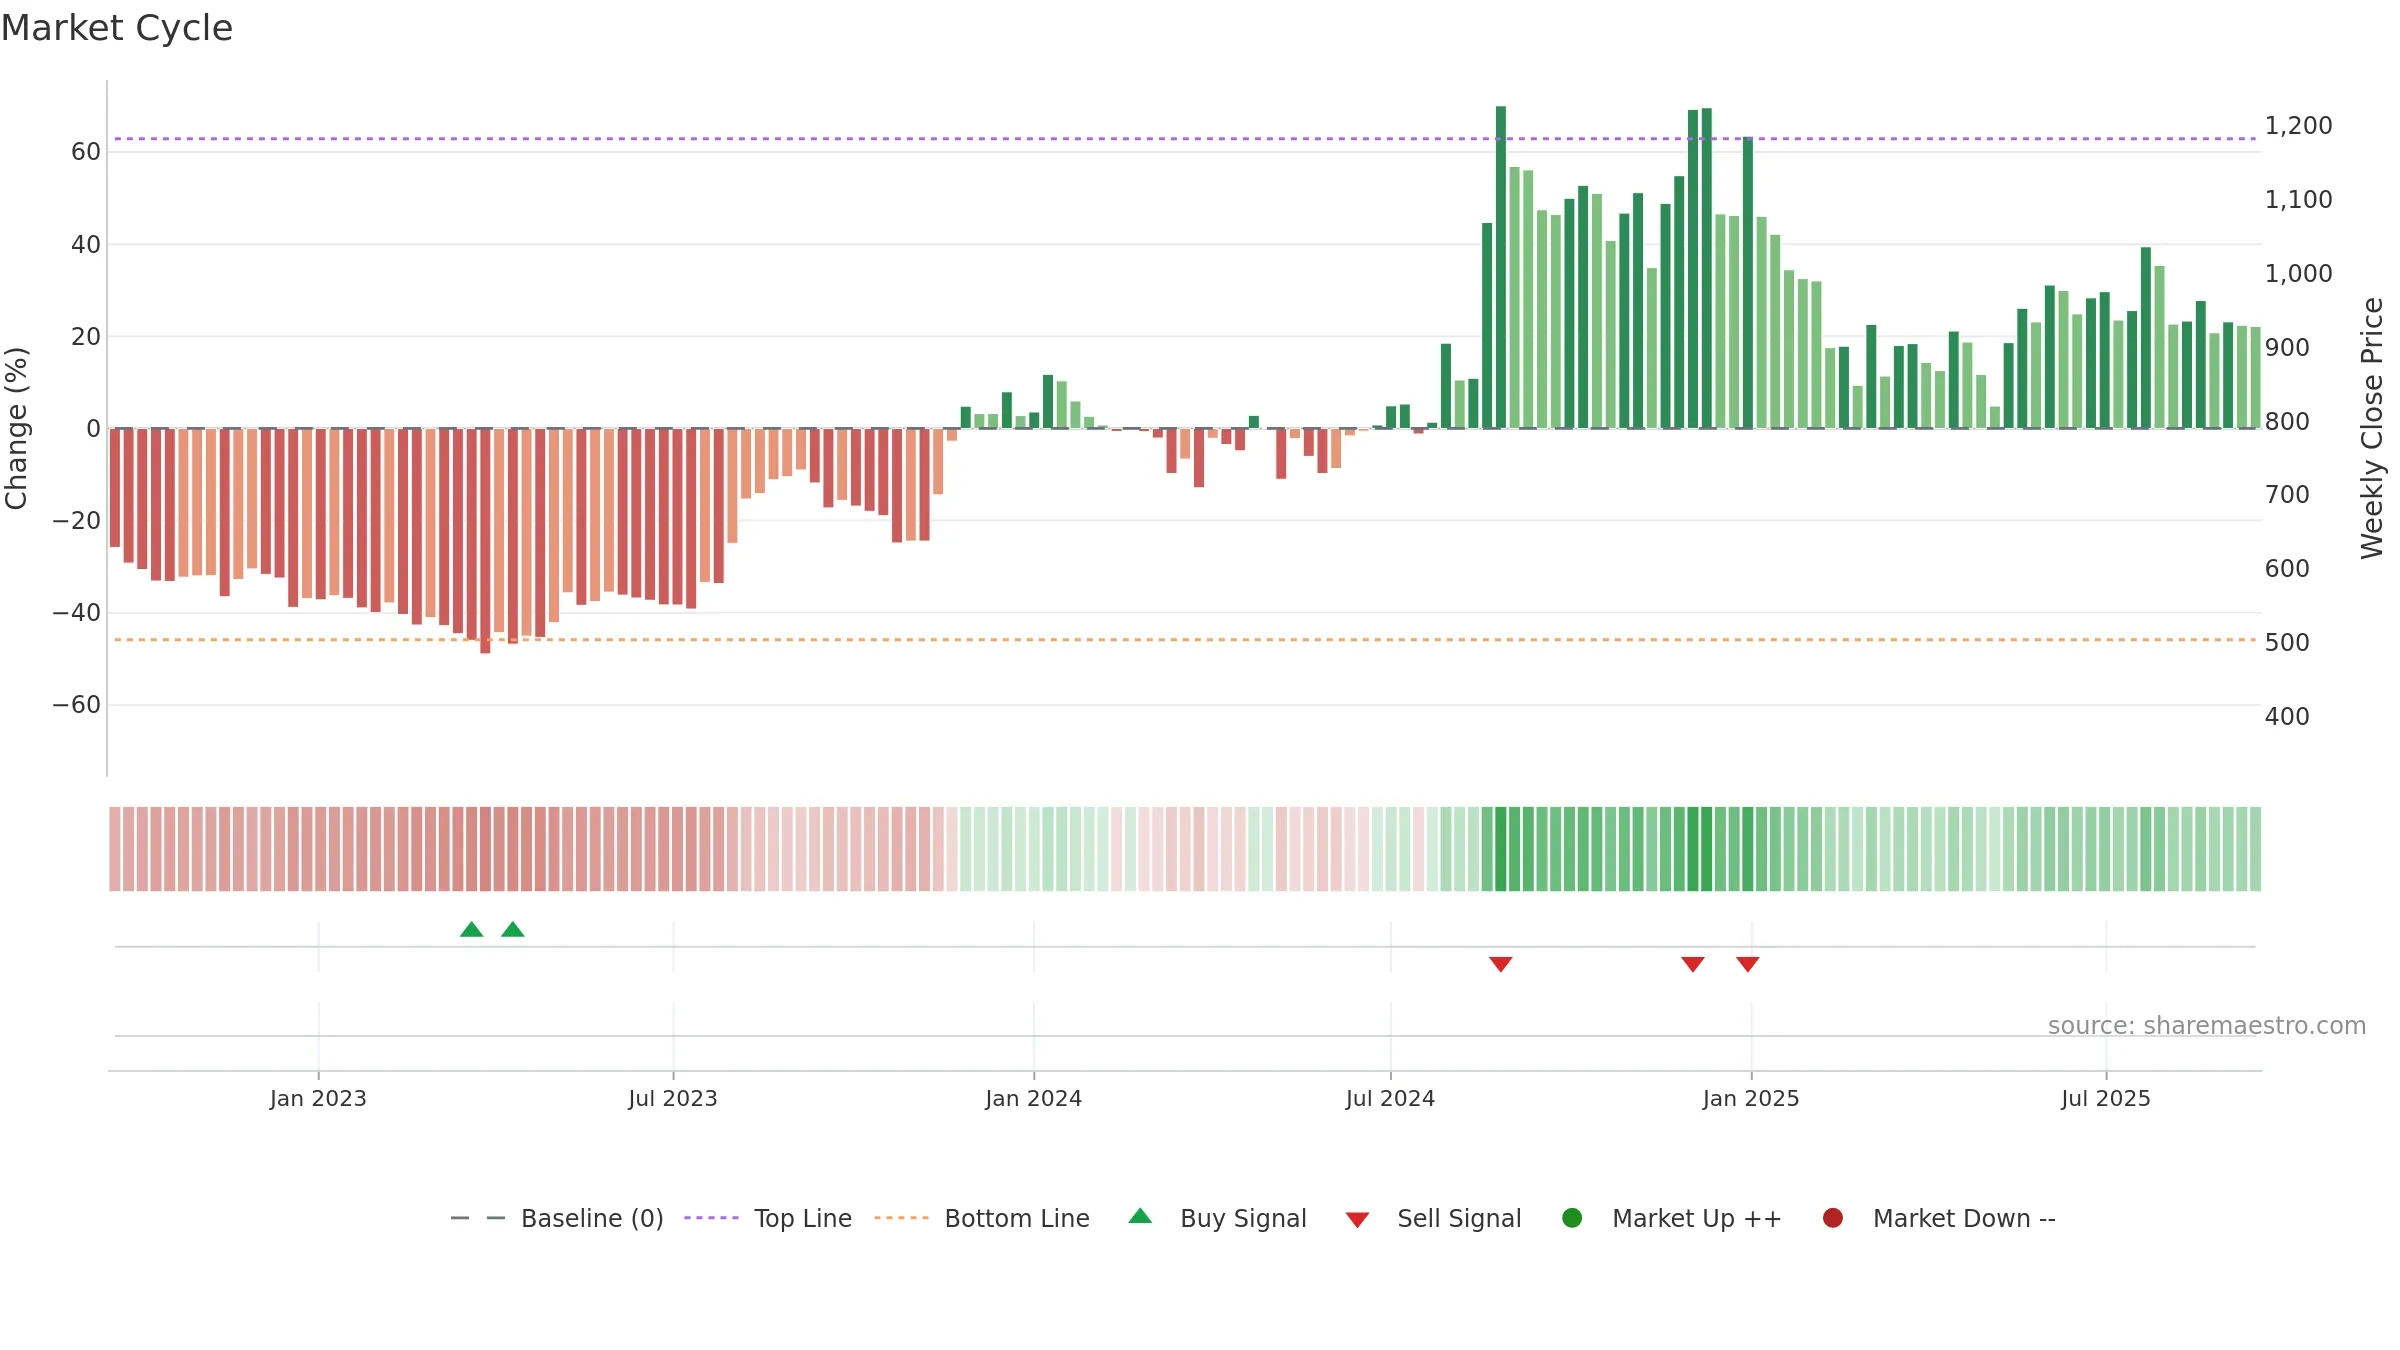Click the green Buy Signal triangle in the legend

click(1140, 1216)
